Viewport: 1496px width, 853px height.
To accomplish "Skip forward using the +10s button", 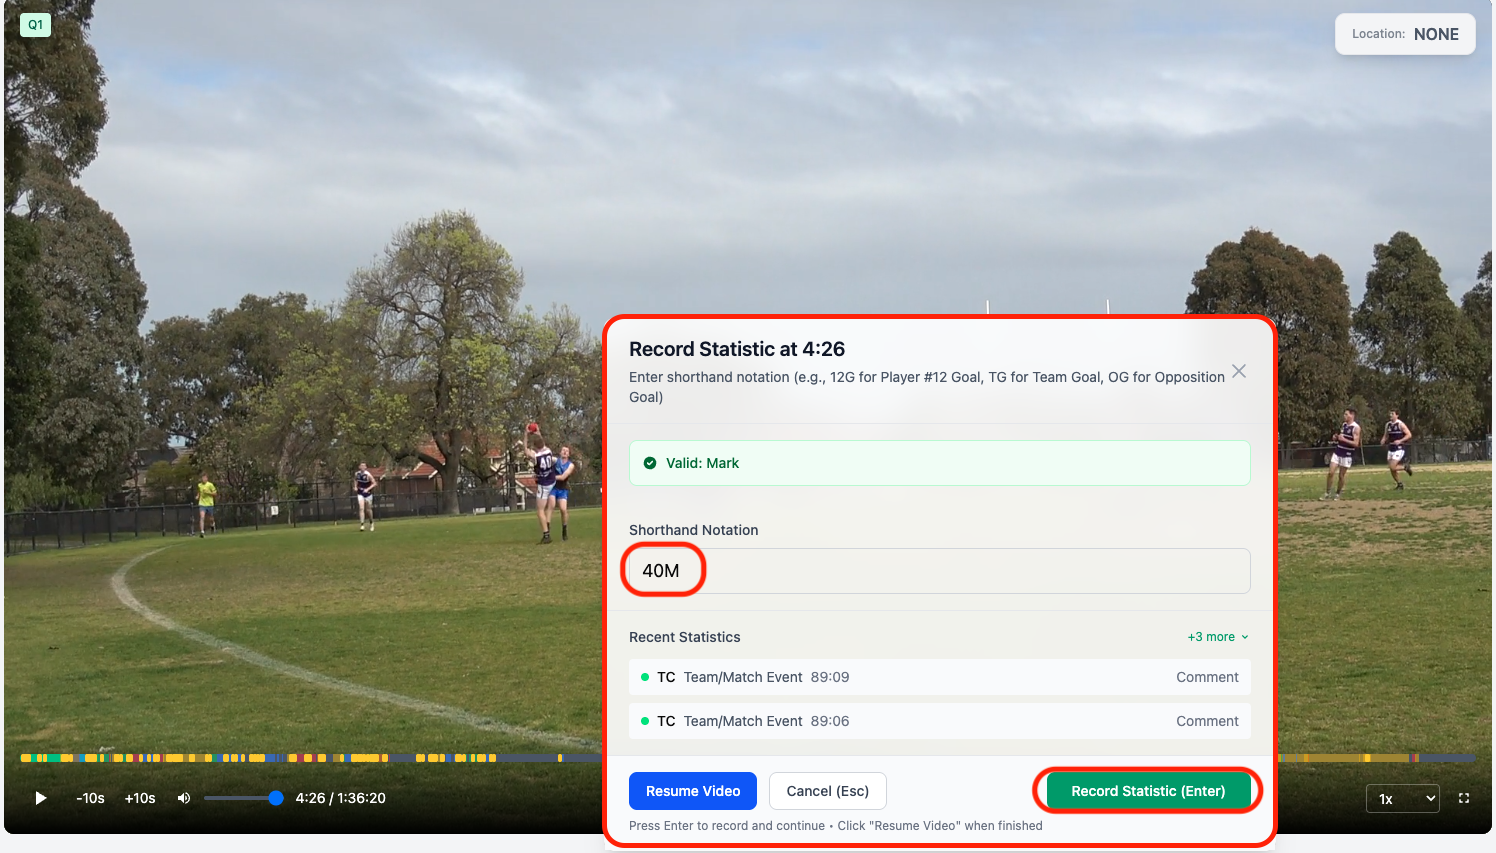I will click(140, 798).
